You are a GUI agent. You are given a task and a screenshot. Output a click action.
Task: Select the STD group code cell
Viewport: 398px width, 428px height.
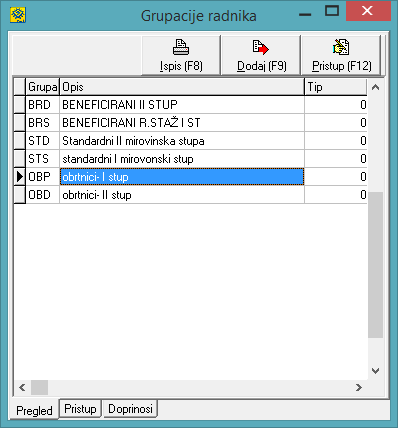coord(43,141)
